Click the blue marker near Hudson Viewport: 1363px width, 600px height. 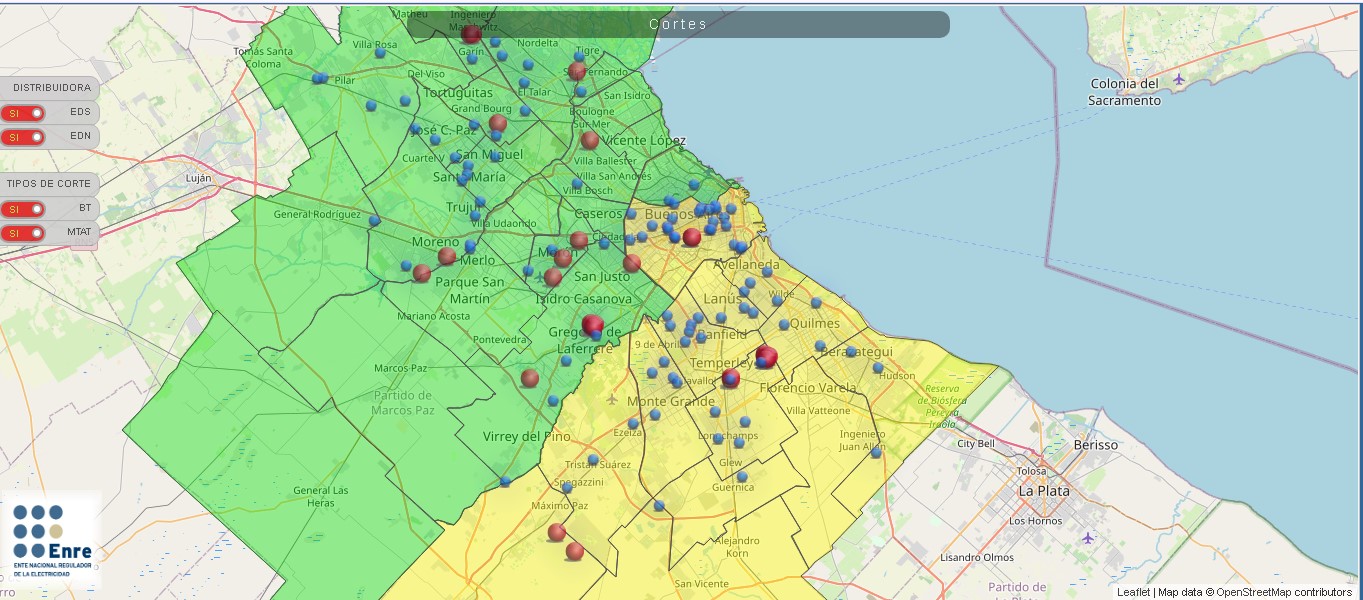(x=878, y=367)
